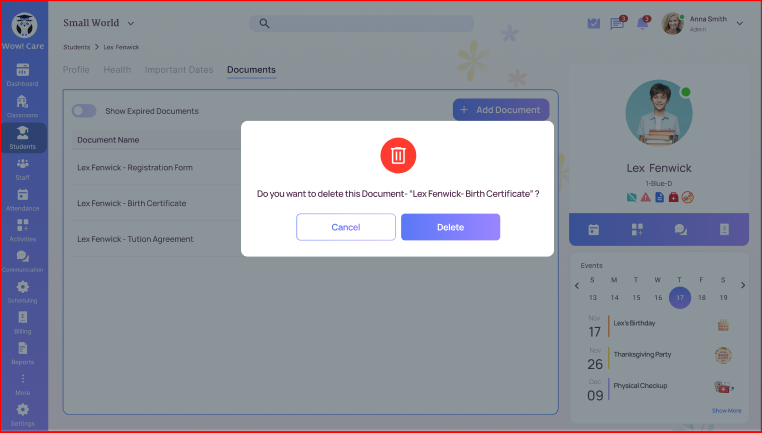The image size is (762, 433).
Task: Open Dashboard from the sidebar
Action: tap(22, 74)
